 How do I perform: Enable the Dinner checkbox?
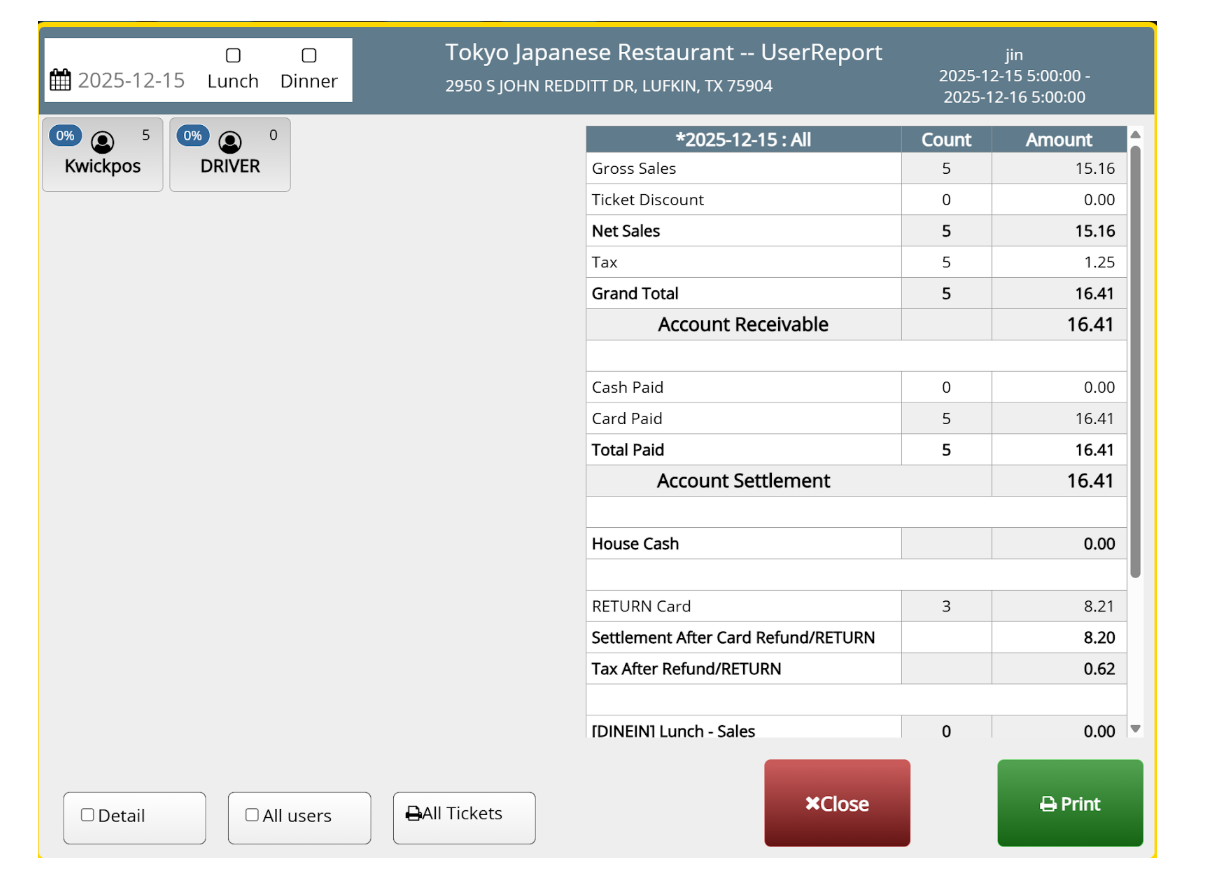click(x=309, y=56)
